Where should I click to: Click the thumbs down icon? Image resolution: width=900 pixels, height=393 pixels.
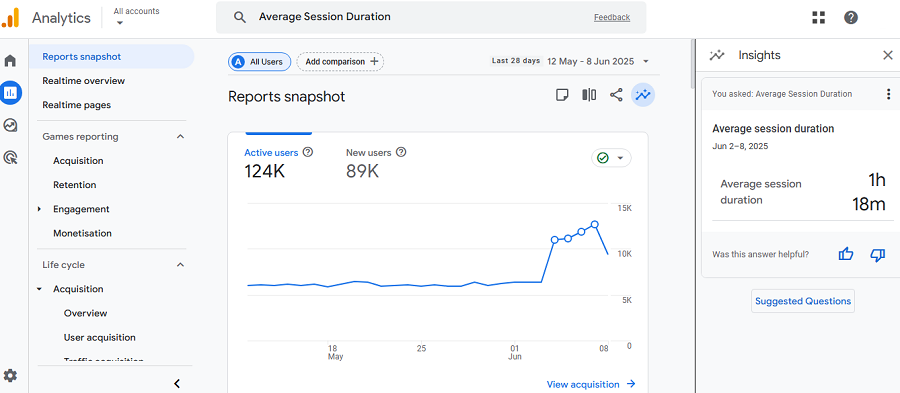coord(878,254)
